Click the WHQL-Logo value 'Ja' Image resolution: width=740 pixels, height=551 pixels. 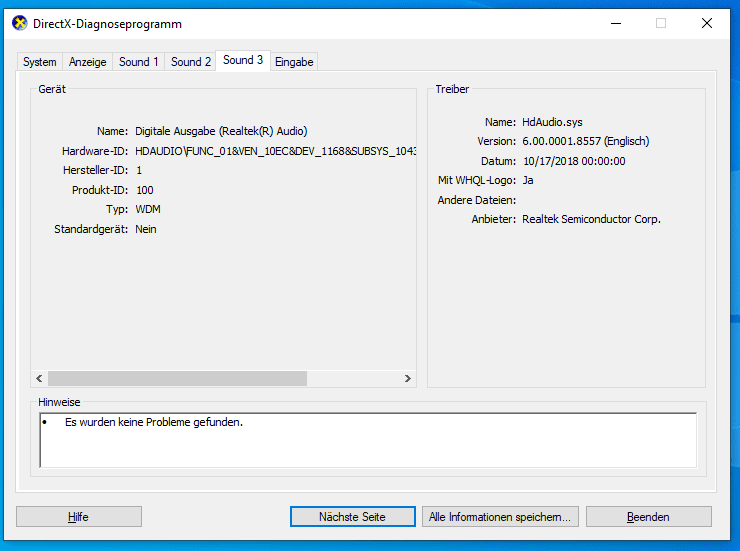528,180
